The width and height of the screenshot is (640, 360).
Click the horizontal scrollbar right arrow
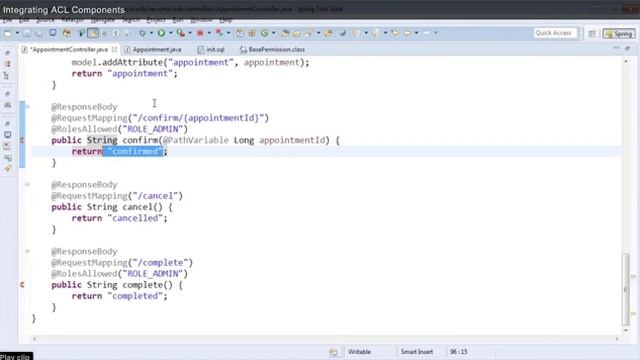[617, 339]
